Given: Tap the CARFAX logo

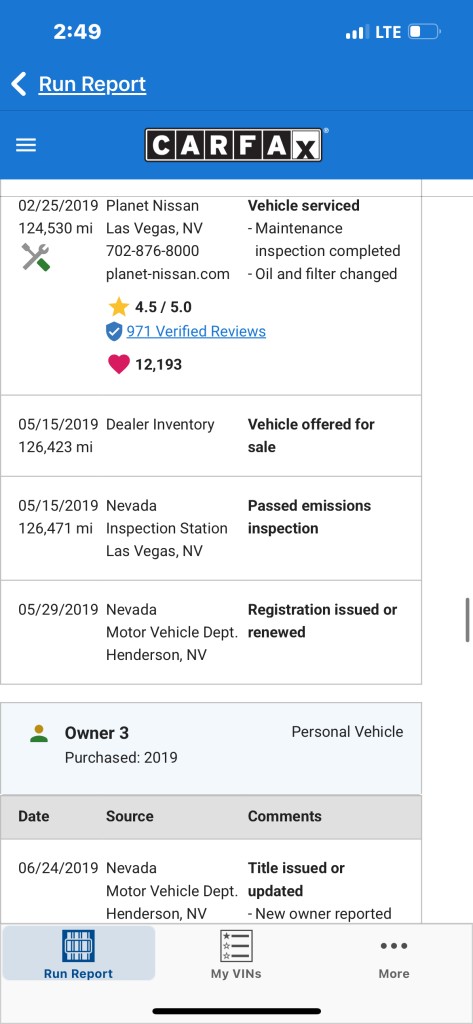Looking at the screenshot, I should [233, 145].
